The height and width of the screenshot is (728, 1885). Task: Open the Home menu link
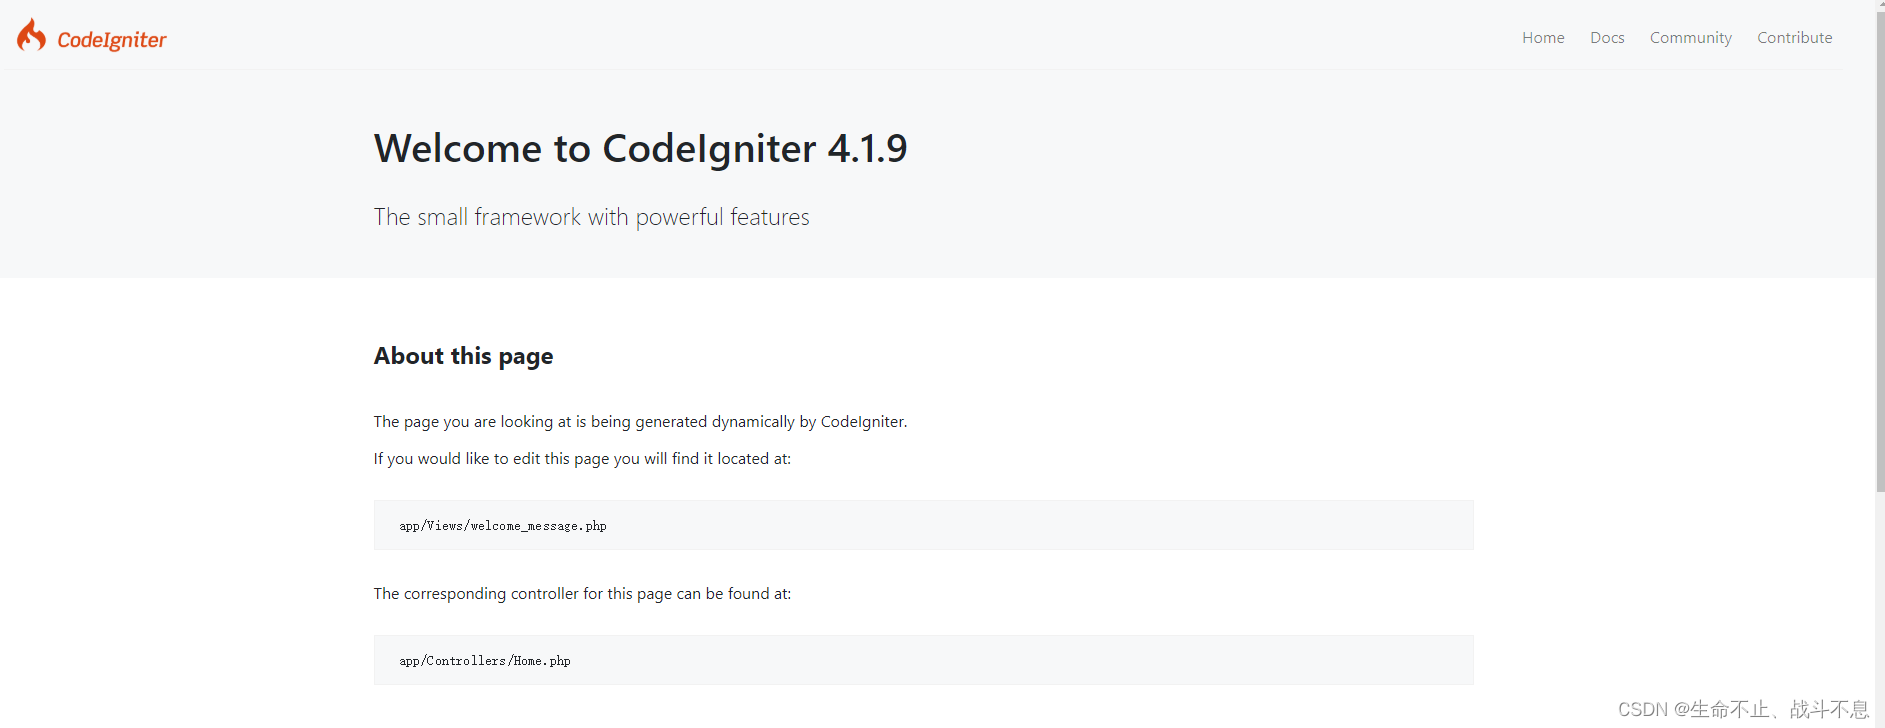pos(1543,38)
